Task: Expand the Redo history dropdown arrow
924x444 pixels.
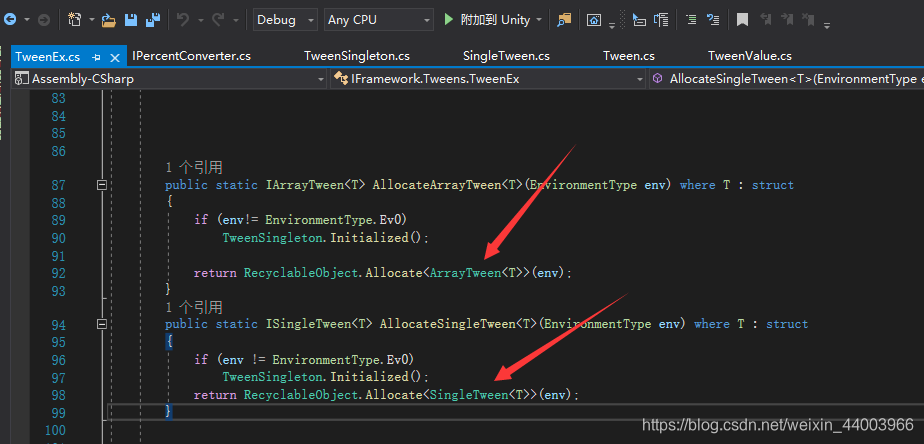Action: tap(236, 20)
